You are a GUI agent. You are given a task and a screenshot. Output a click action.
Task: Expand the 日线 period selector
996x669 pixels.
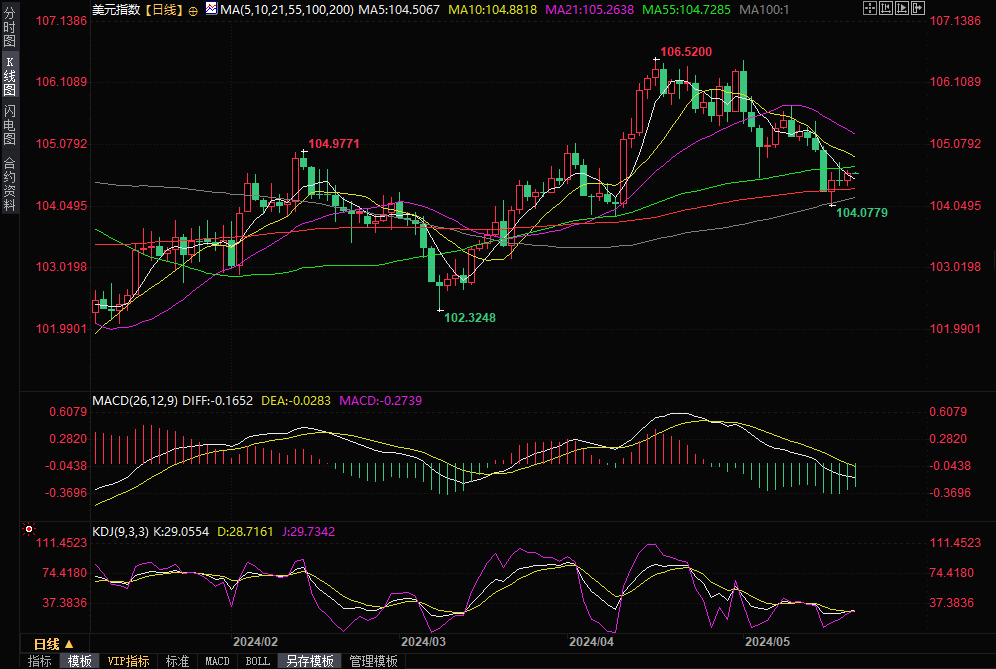pyautogui.click(x=54, y=644)
